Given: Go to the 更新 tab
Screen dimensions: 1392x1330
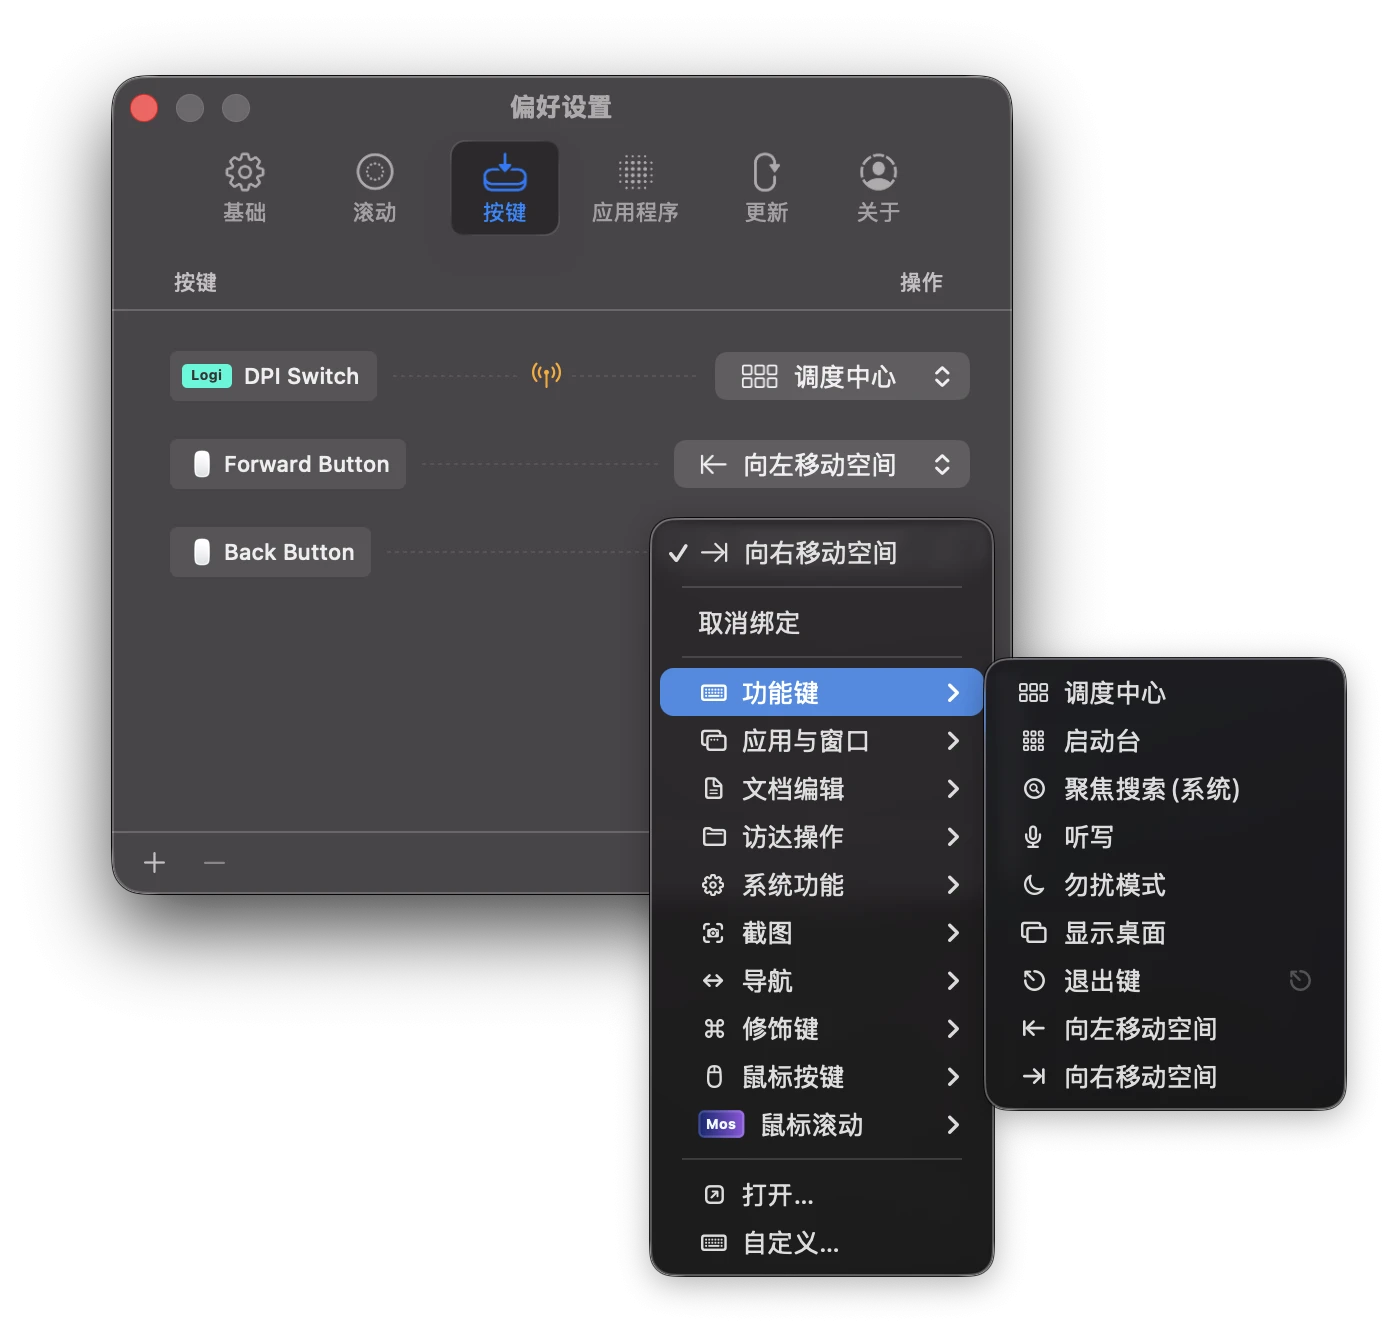Looking at the screenshot, I should (x=766, y=188).
